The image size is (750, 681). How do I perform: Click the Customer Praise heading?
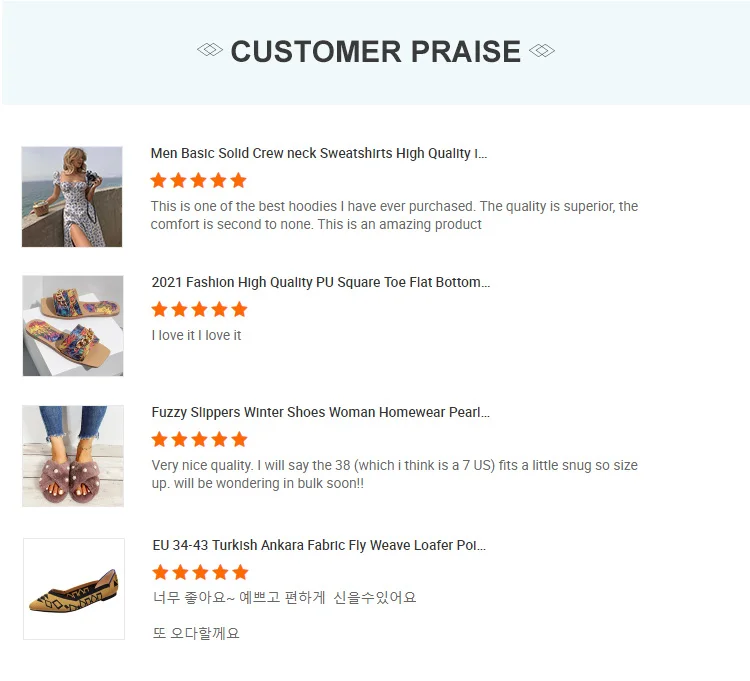pos(376,52)
